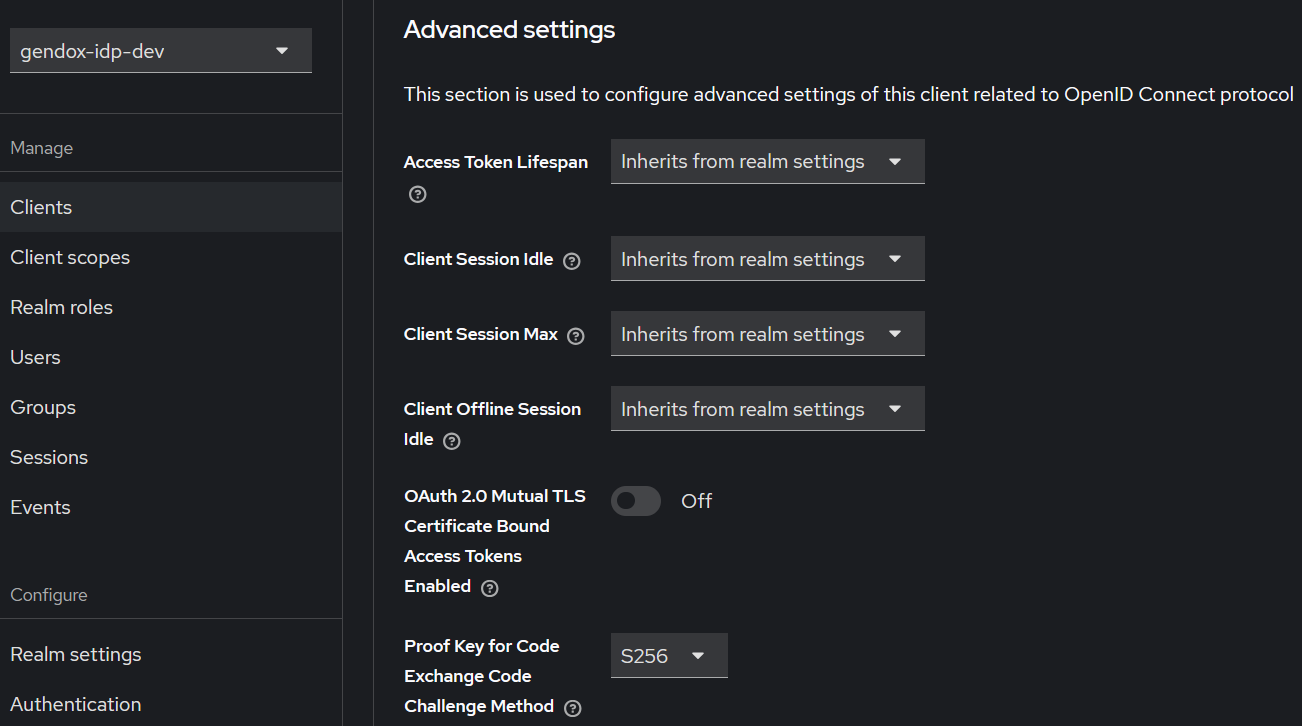The height and width of the screenshot is (726, 1302).
Task: Expand the Client Offline Session Idle dropdown
Action: click(767, 408)
